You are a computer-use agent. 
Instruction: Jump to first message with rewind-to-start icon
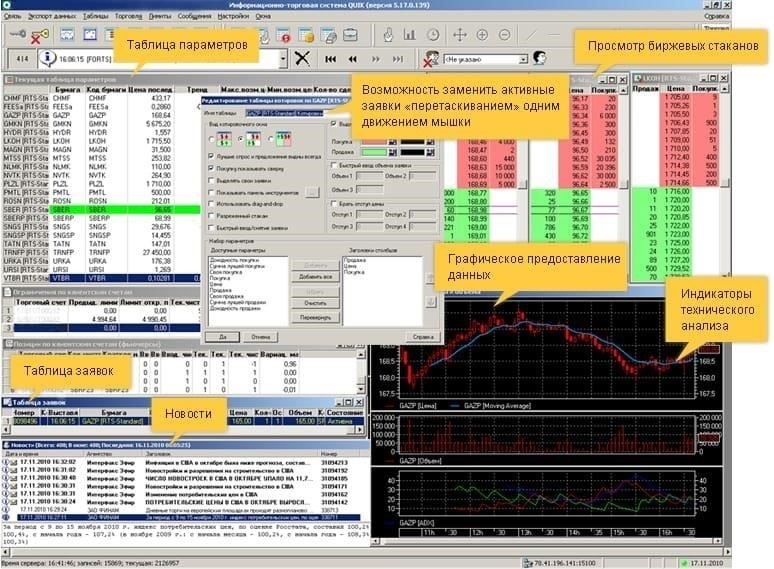tap(331, 59)
